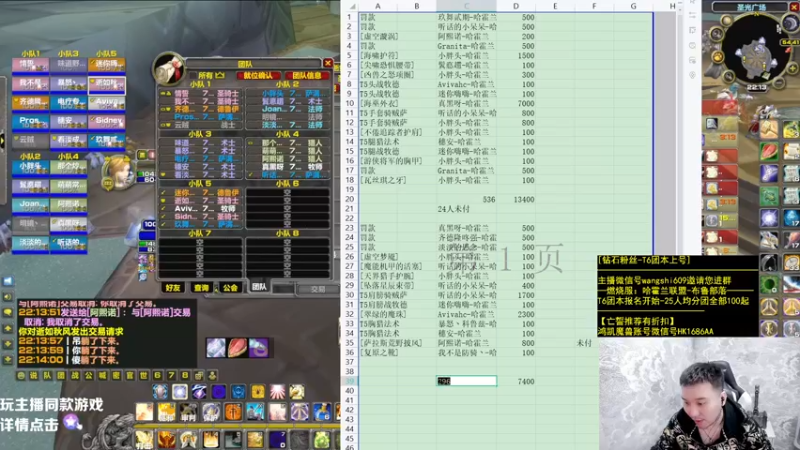
Task: Click chat scroll-down arrow icon
Action: tap(8, 344)
